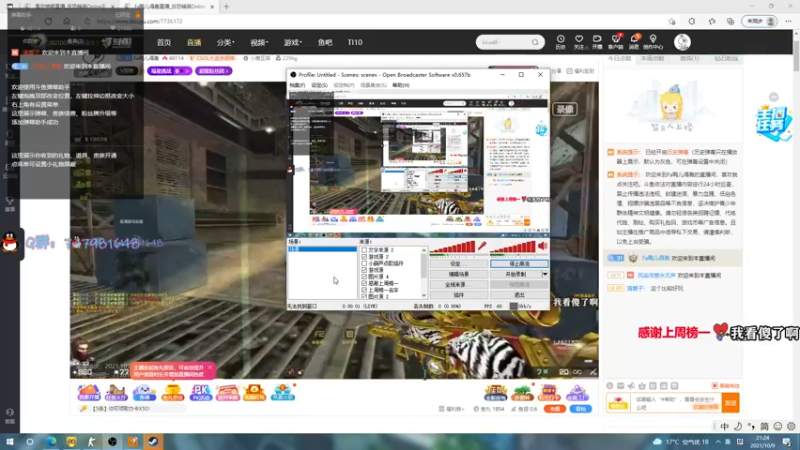Open the 帮助(H) menu in OBS
This screenshot has width=800, height=450.
coord(401,85)
